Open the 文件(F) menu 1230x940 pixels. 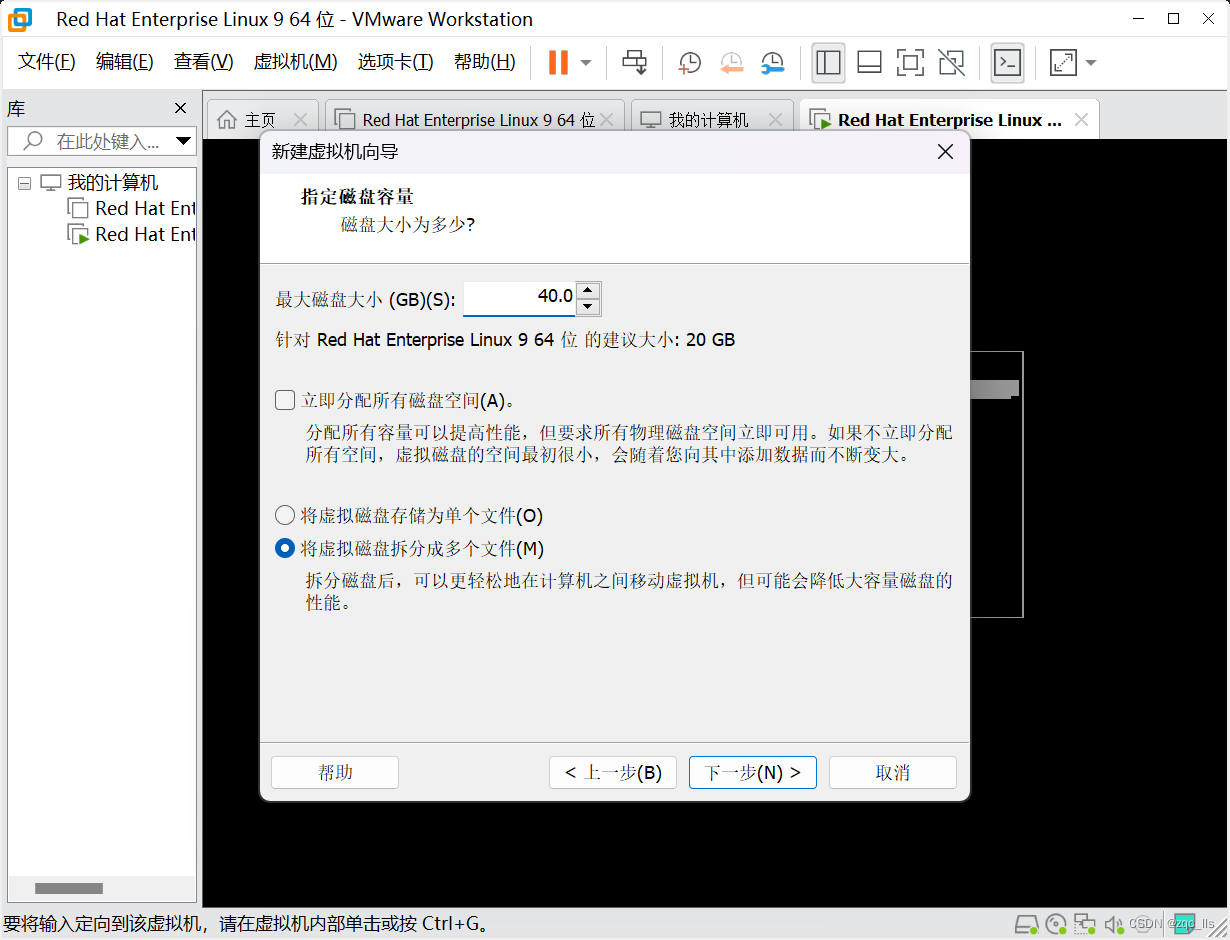point(47,62)
